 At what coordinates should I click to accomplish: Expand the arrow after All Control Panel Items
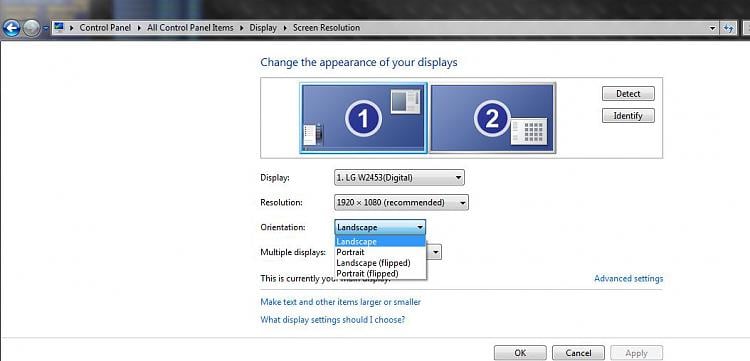click(242, 28)
